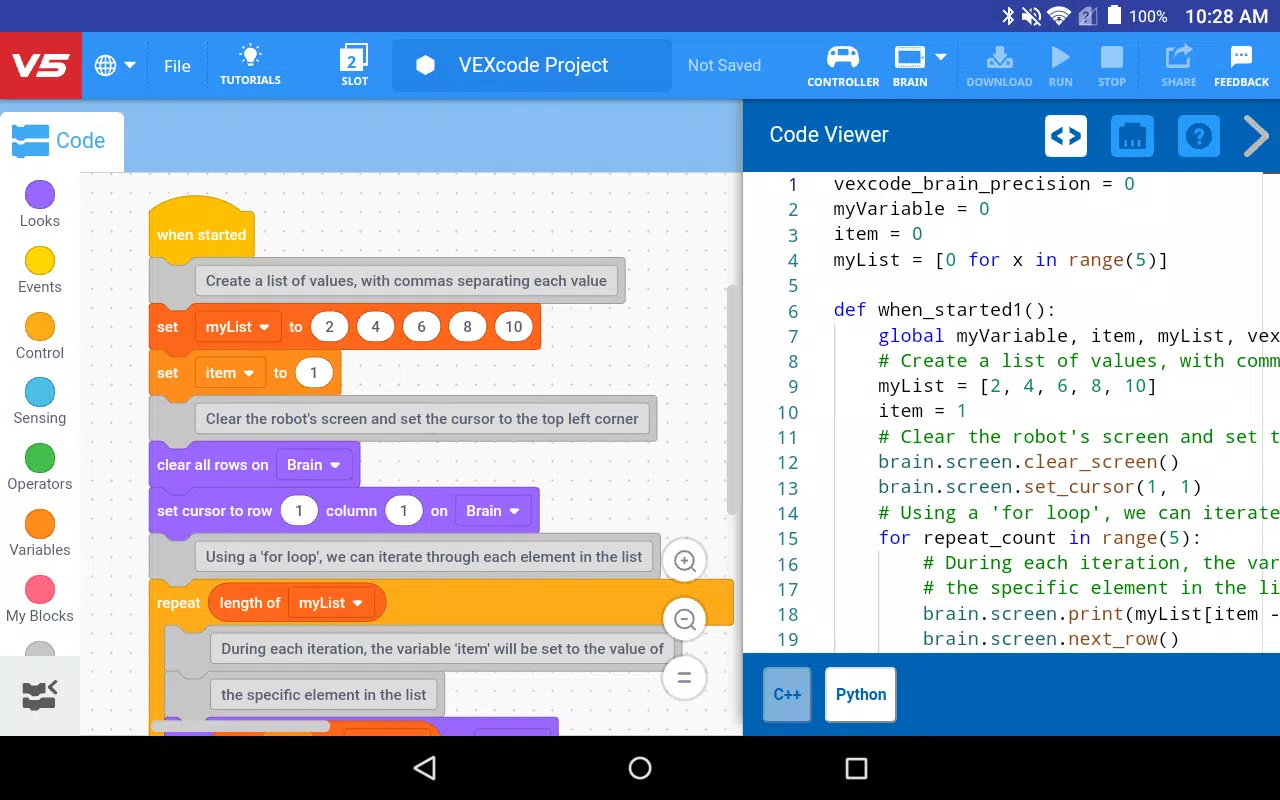This screenshot has height=800, width=1280.
Task: Open Tutorials lightbulb icon
Action: point(250,57)
